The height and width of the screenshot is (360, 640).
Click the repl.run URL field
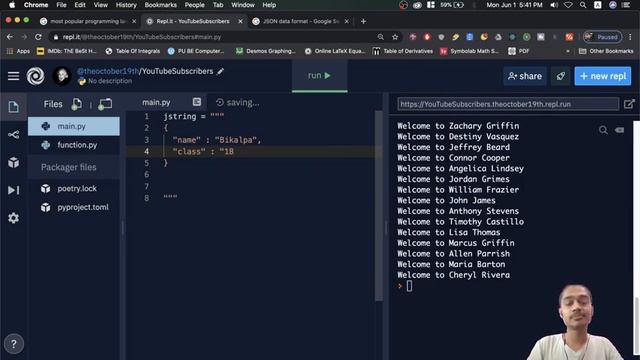pyautogui.click(x=508, y=104)
